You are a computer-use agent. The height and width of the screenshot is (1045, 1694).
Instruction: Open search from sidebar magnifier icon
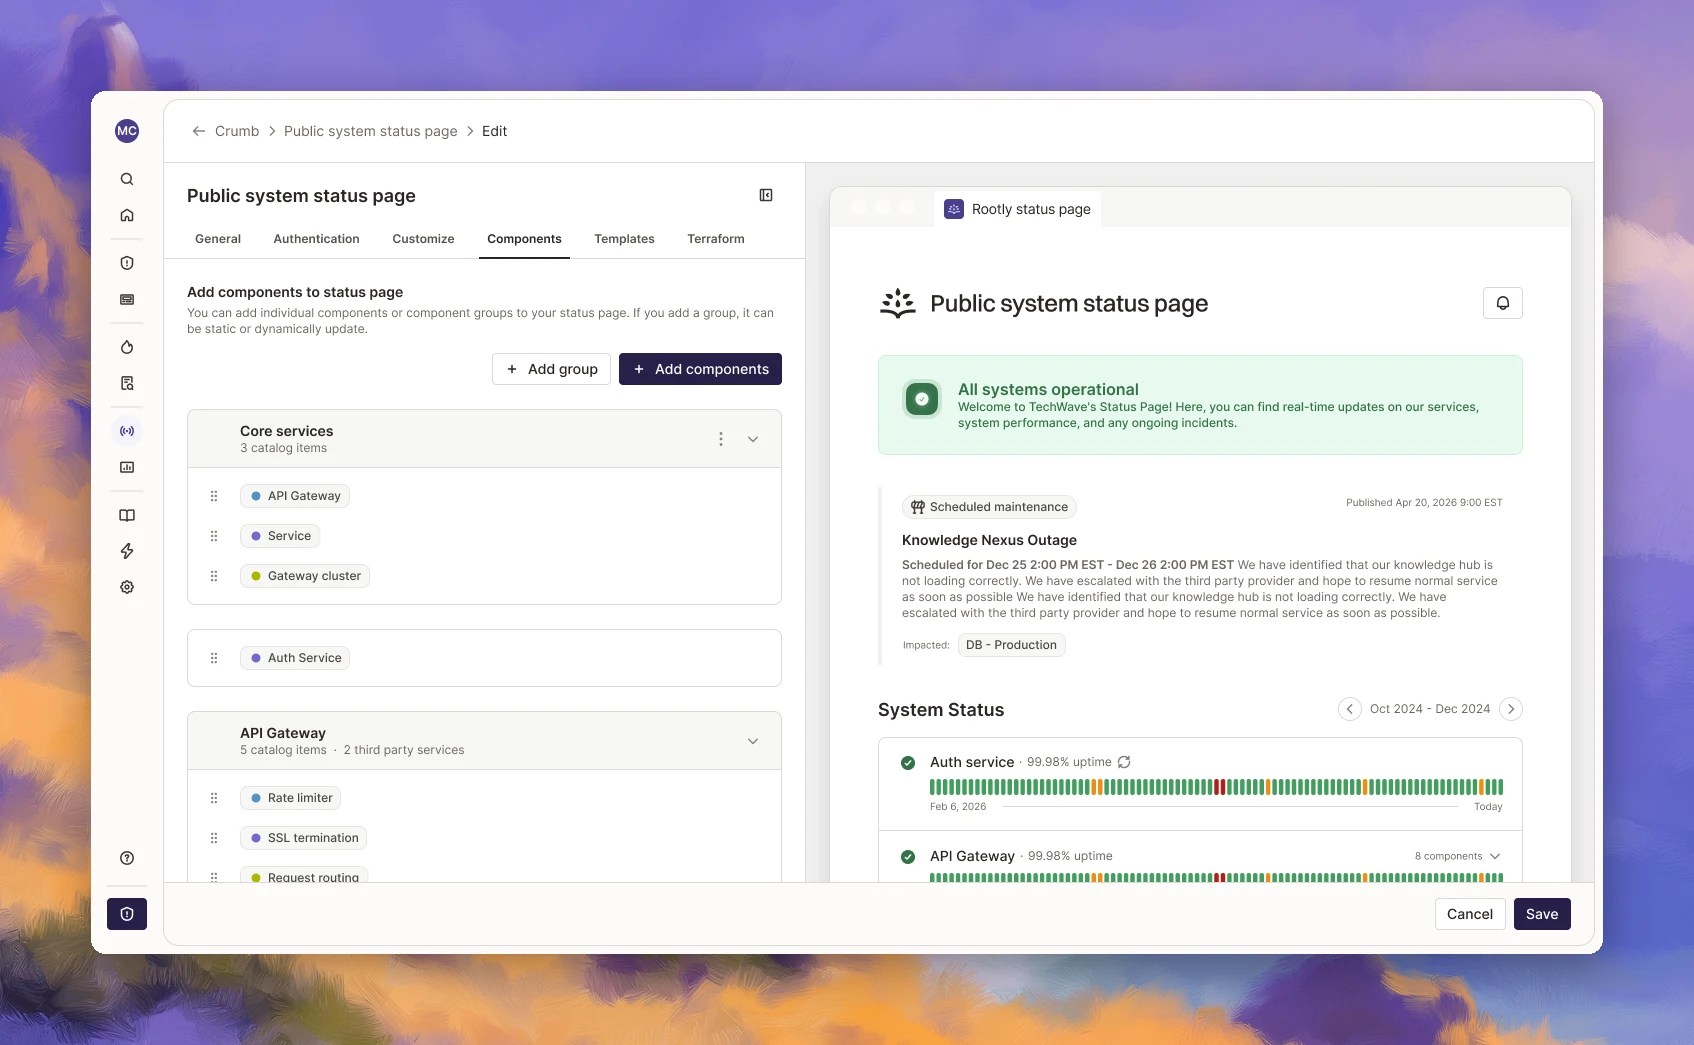coord(127,179)
